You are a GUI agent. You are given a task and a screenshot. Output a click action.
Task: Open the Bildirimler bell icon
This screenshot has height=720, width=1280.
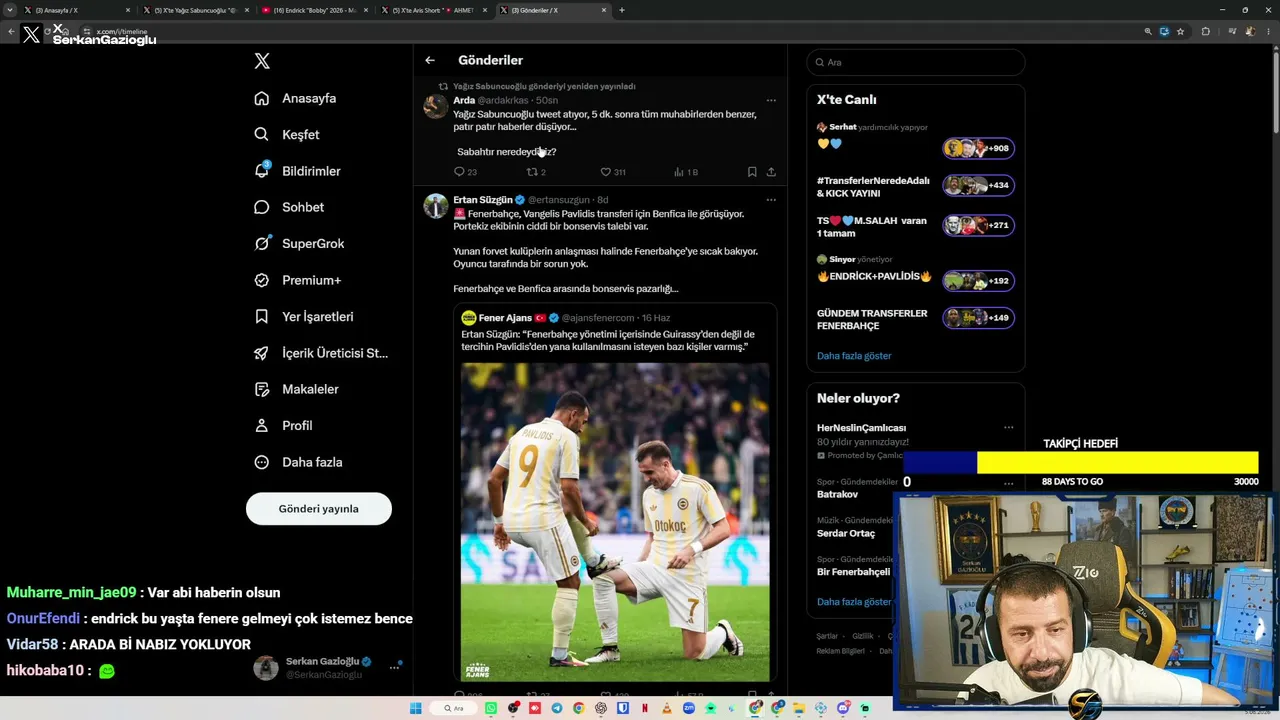click(262, 170)
